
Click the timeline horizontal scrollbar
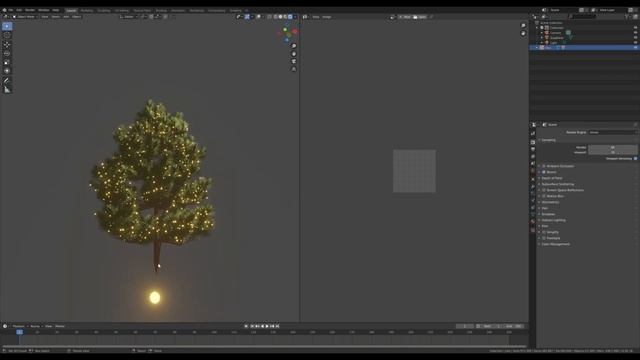pos(263,346)
